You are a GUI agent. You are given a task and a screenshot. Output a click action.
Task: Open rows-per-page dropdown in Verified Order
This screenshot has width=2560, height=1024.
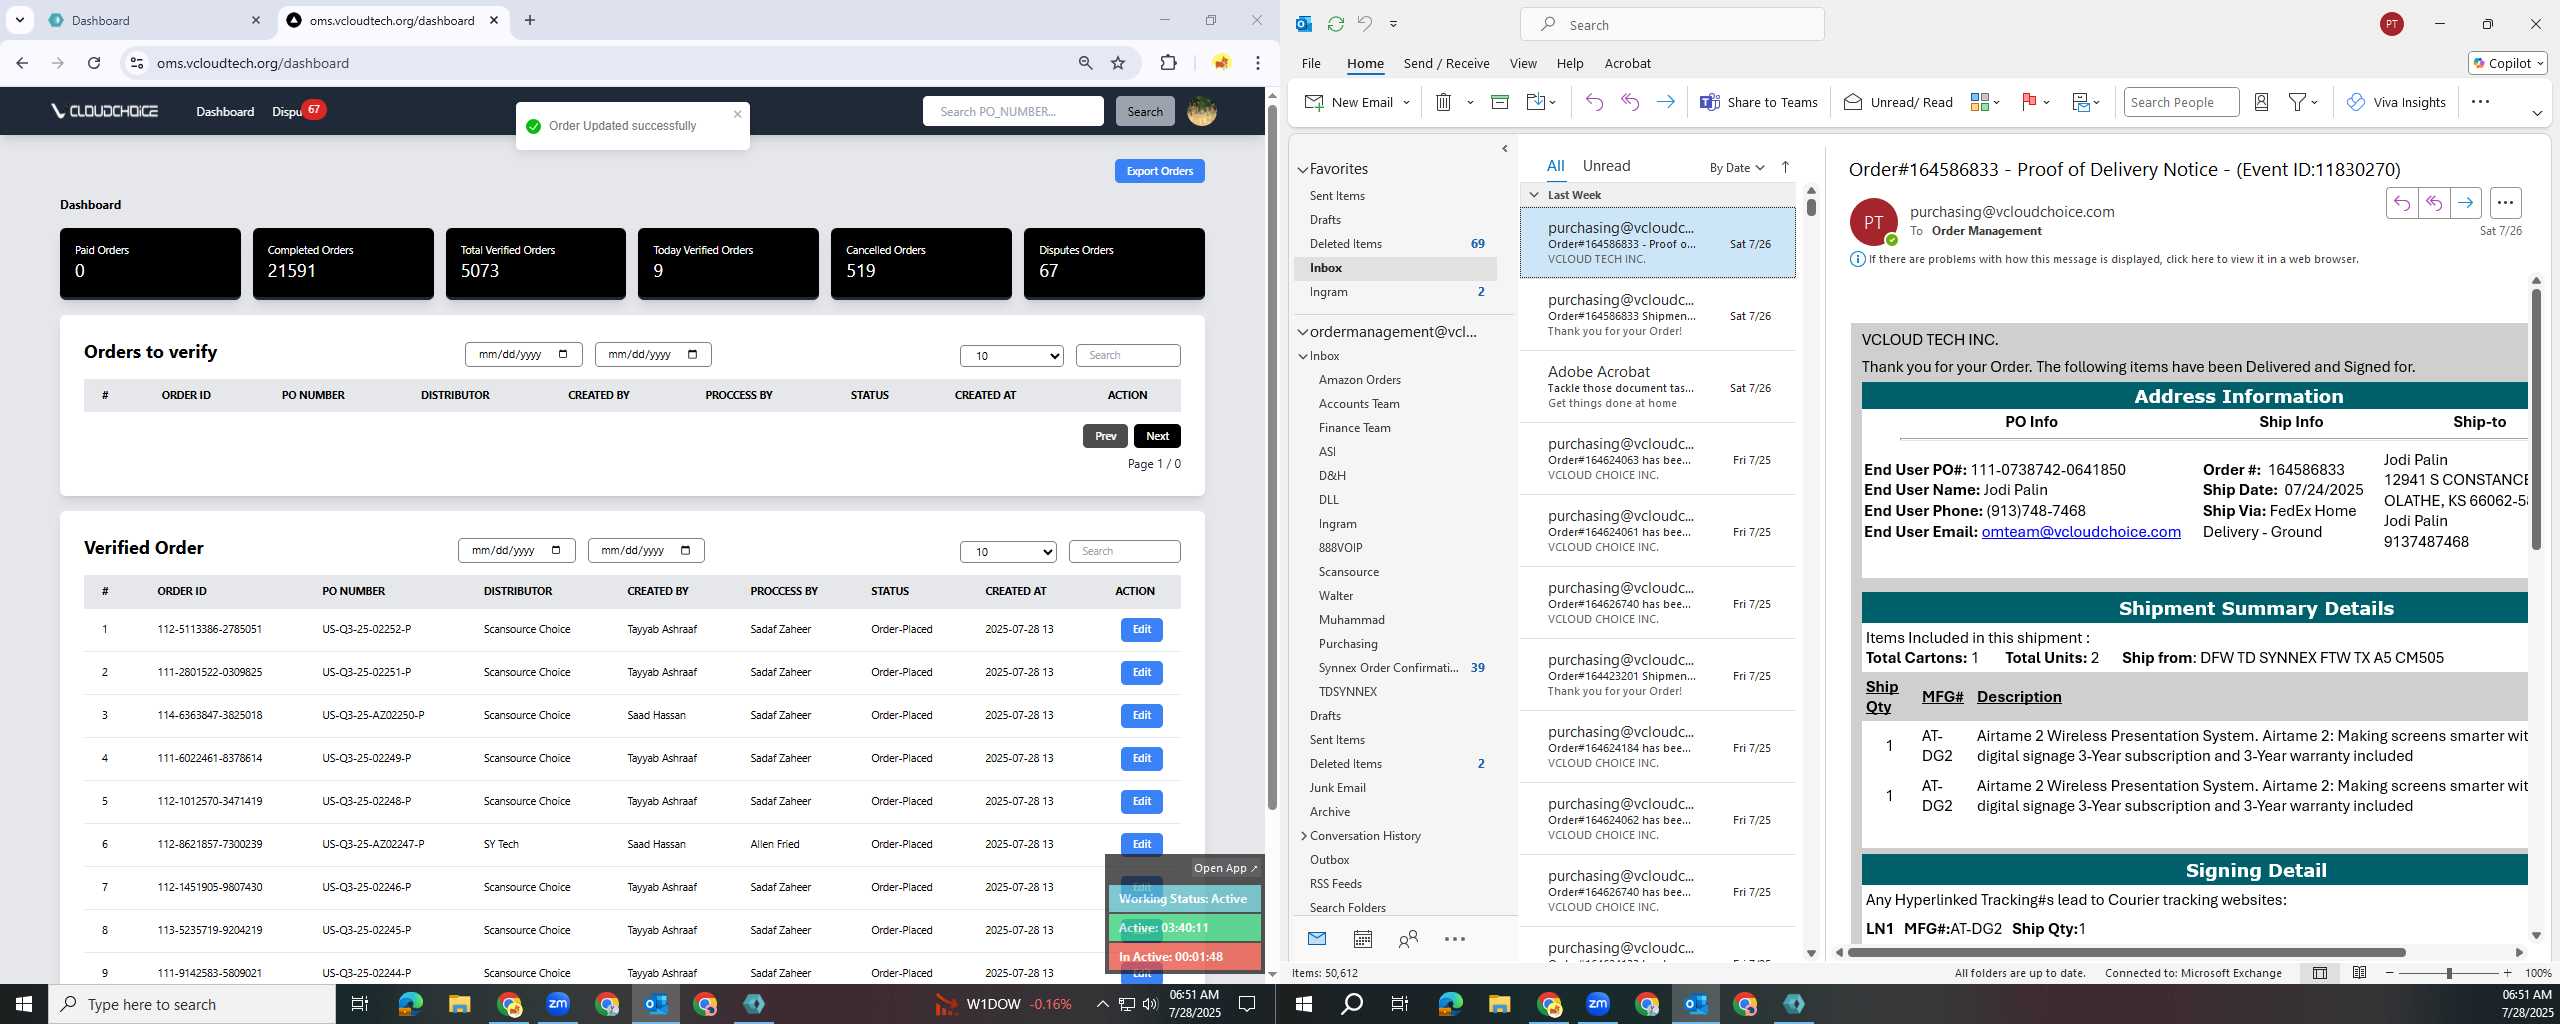1008,552
